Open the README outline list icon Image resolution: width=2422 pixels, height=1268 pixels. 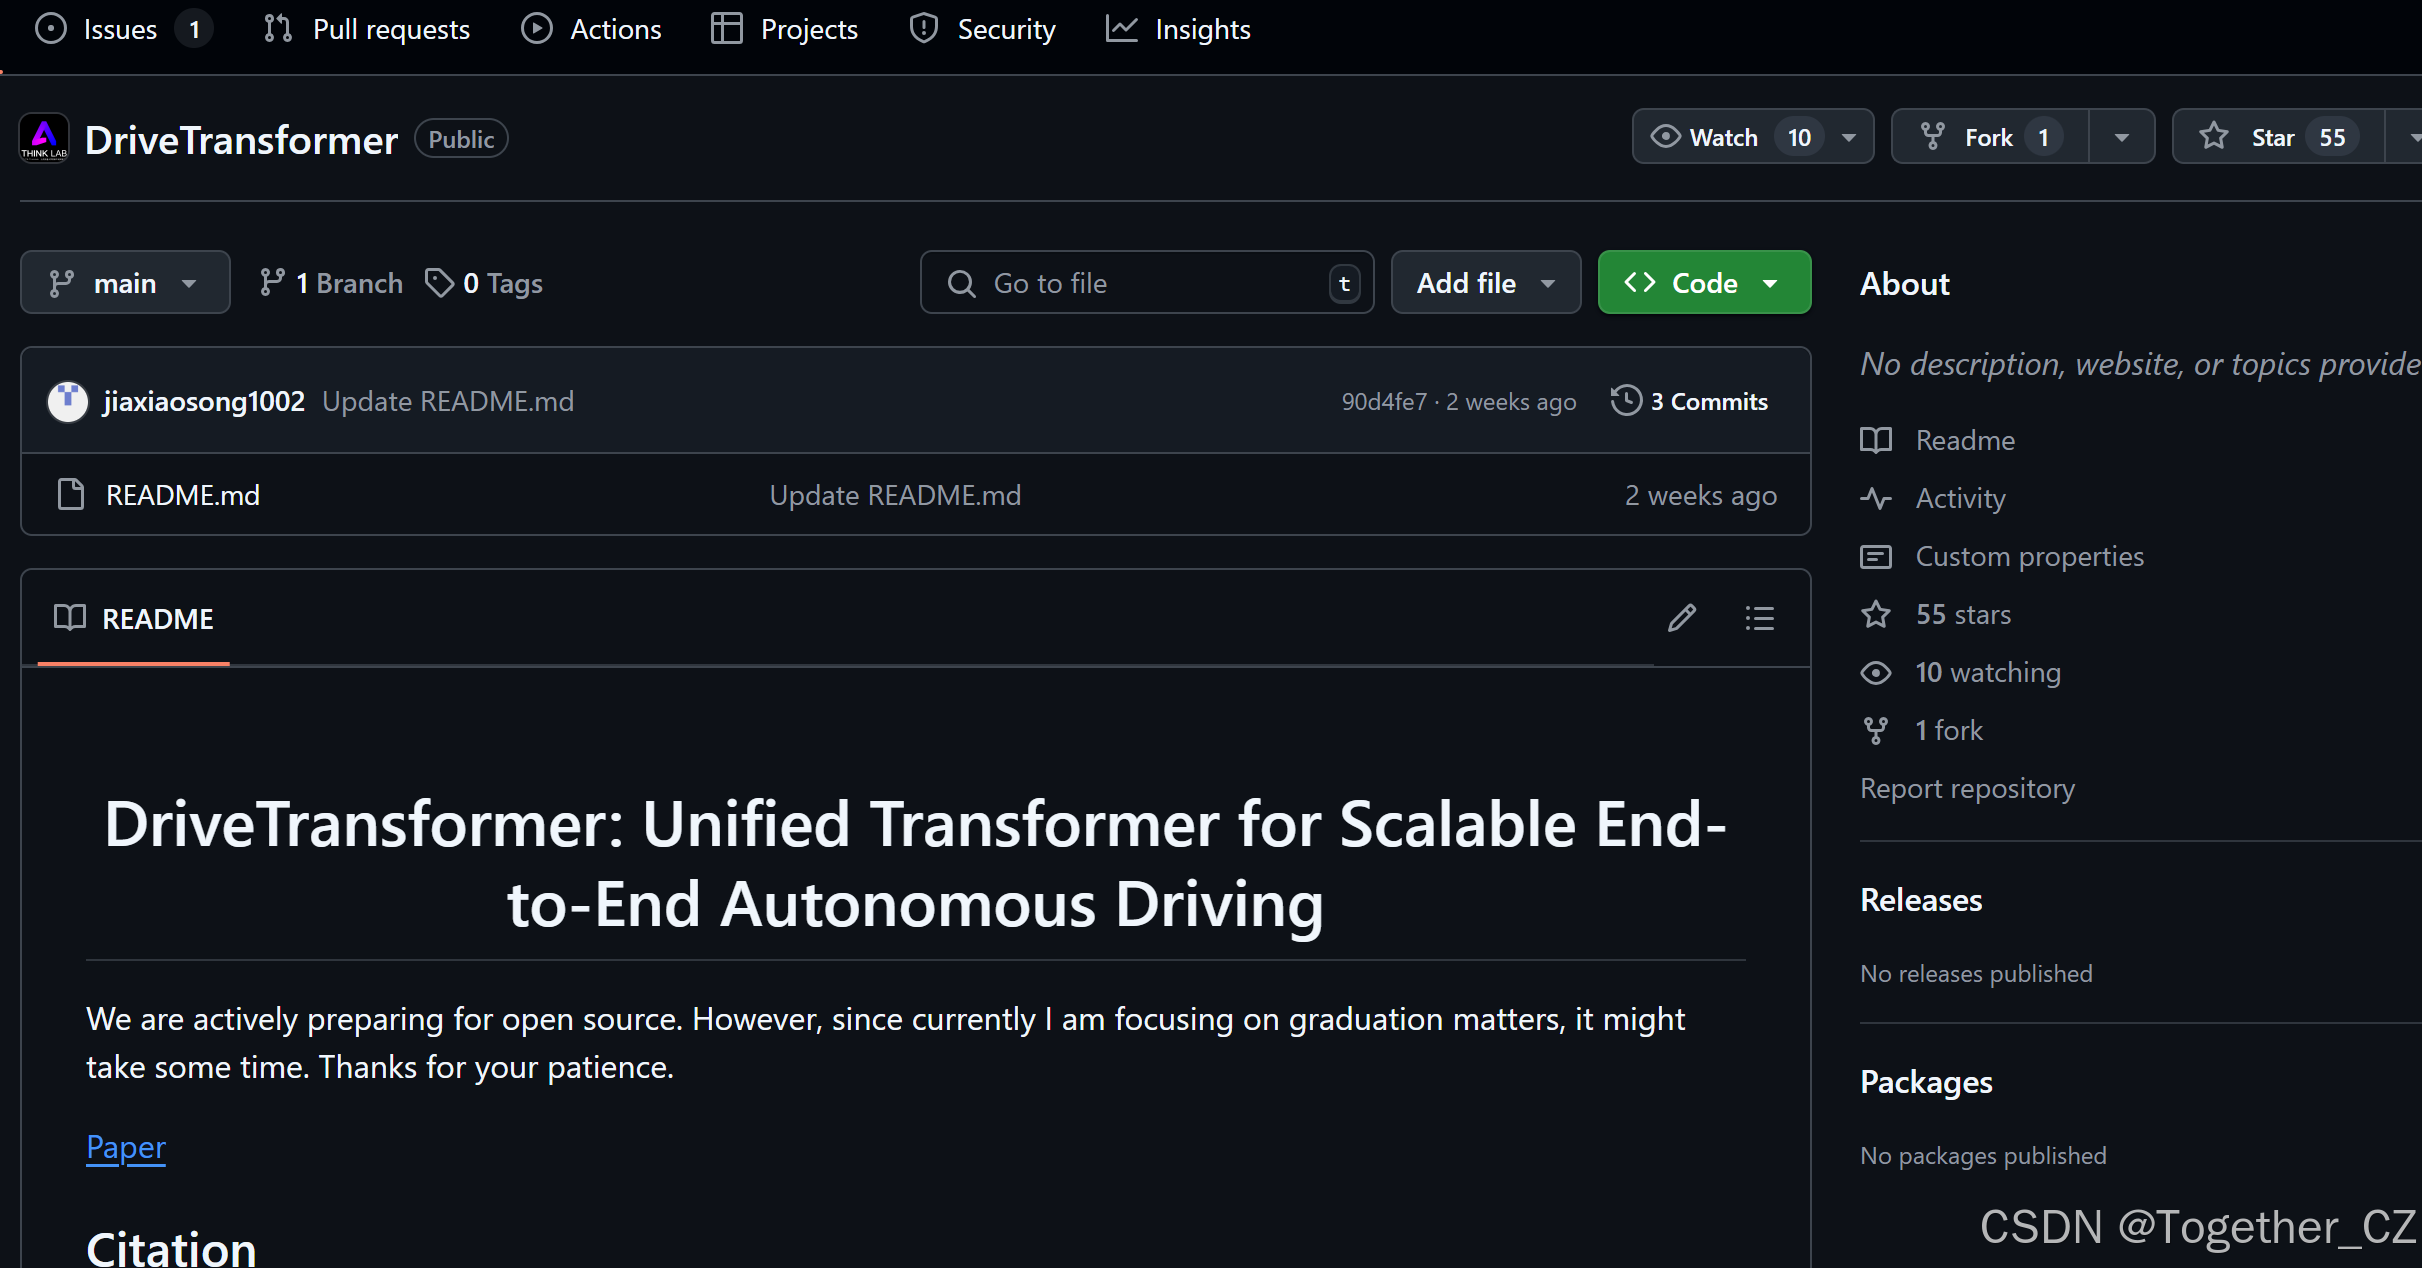click(x=1759, y=618)
